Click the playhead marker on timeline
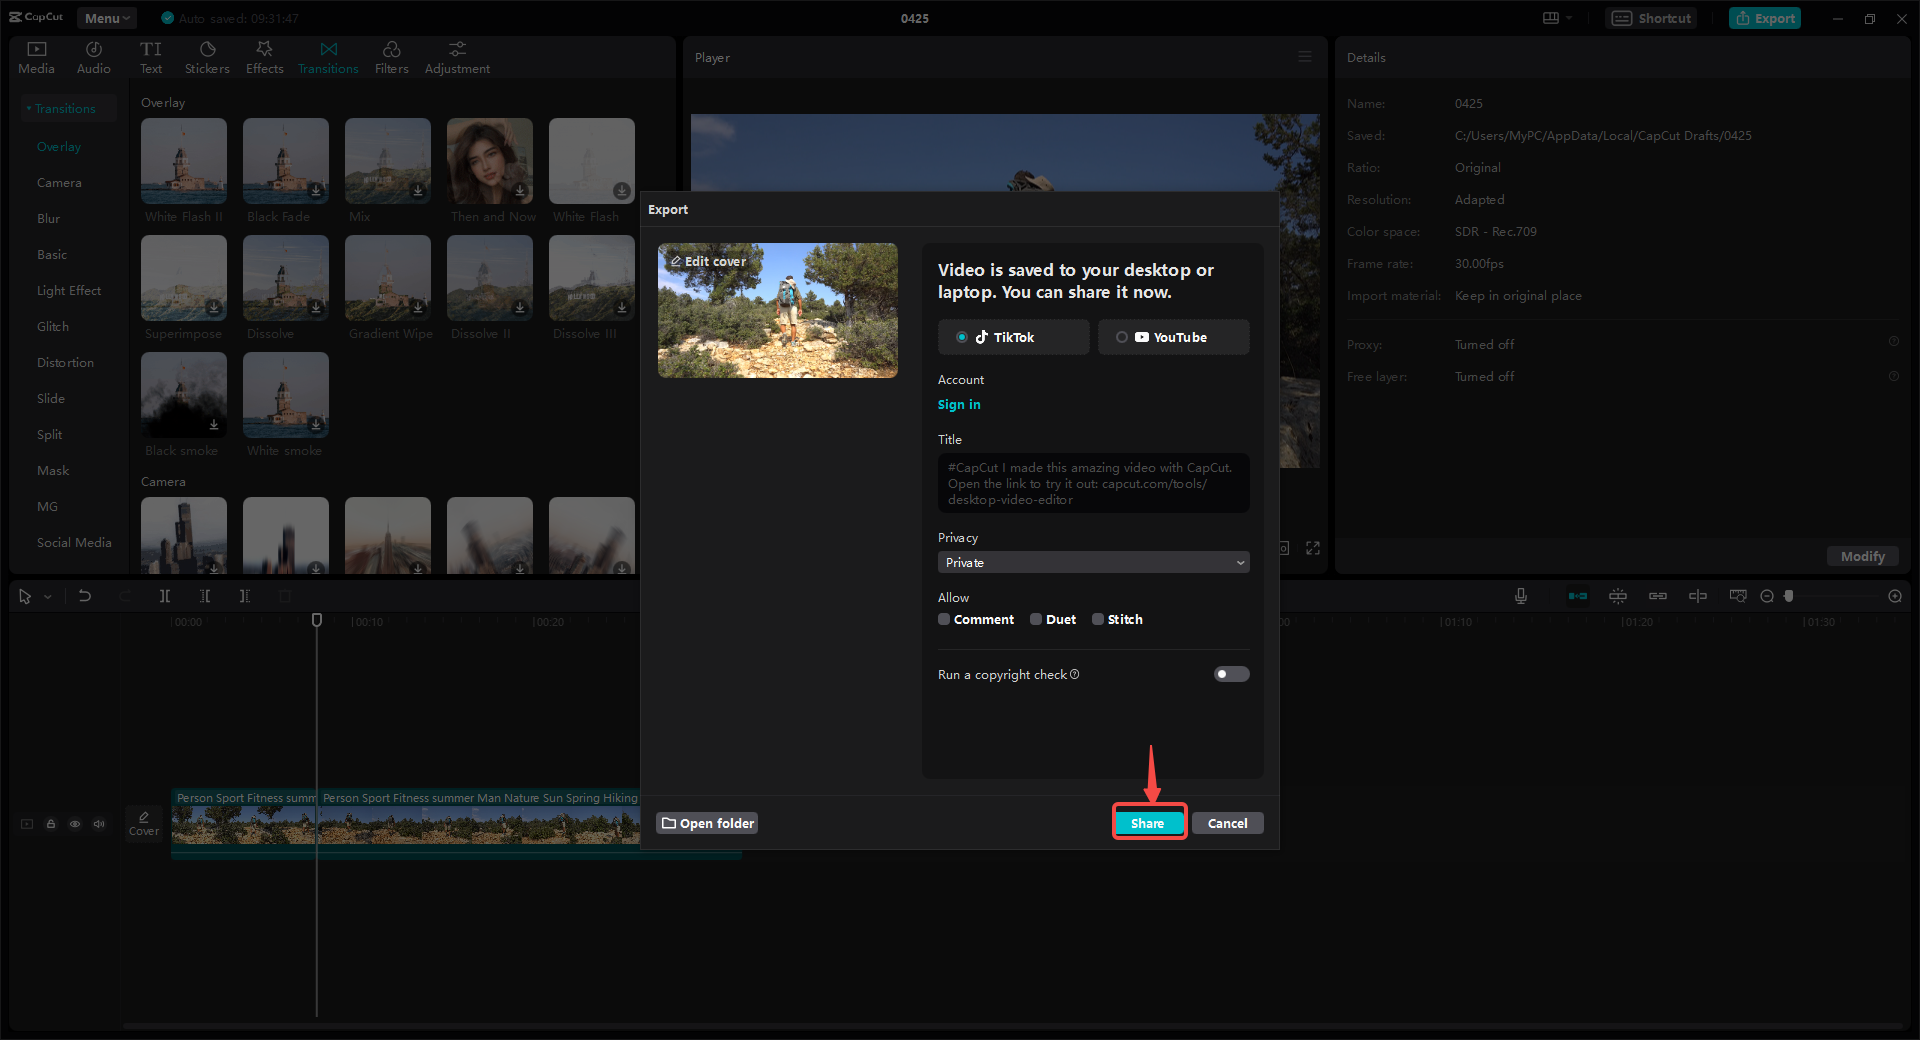The height and width of the screenshot is (1040, 1920). pyautogui.click(x=317, y=620)
